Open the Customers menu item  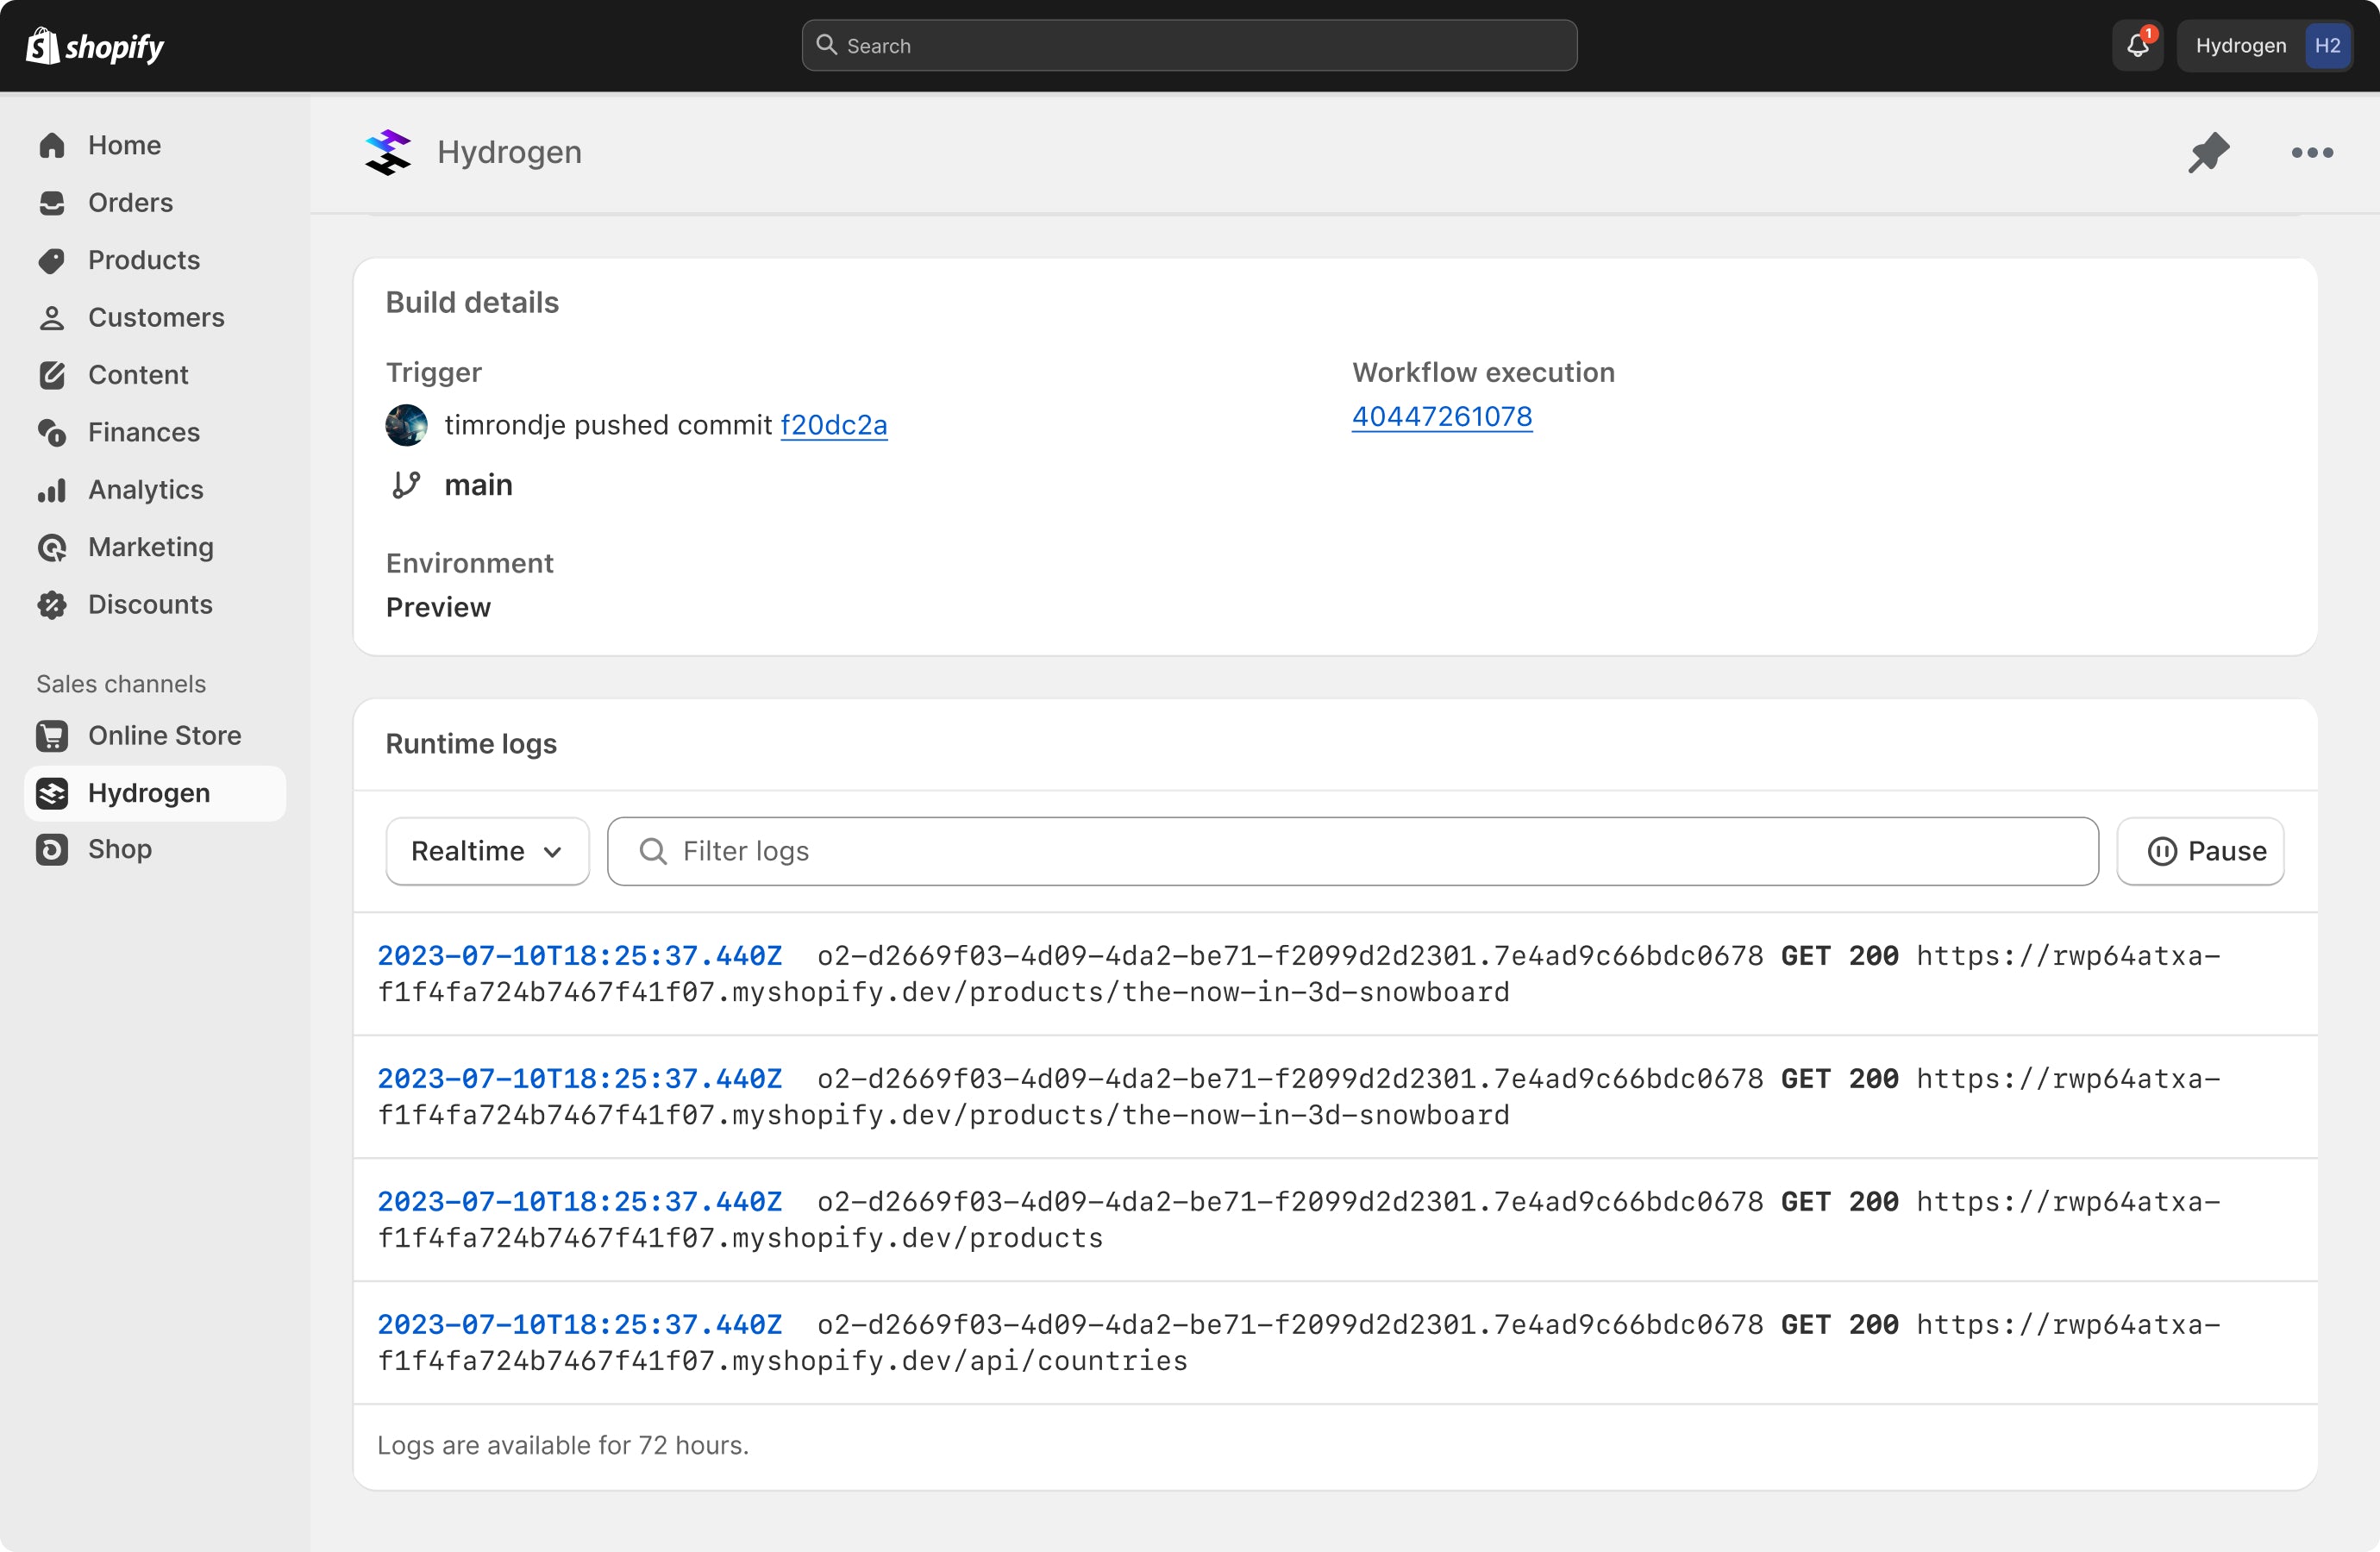[155, 318]
